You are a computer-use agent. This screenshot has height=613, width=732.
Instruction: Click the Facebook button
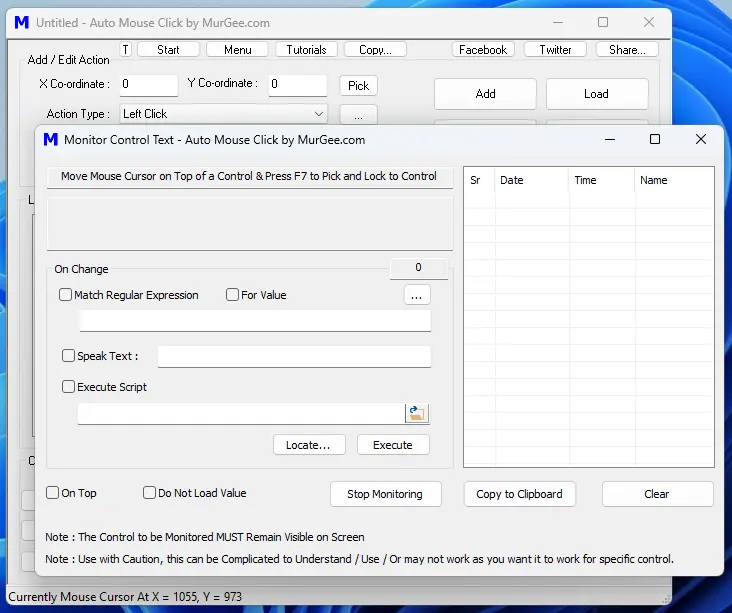coord(483,49)
